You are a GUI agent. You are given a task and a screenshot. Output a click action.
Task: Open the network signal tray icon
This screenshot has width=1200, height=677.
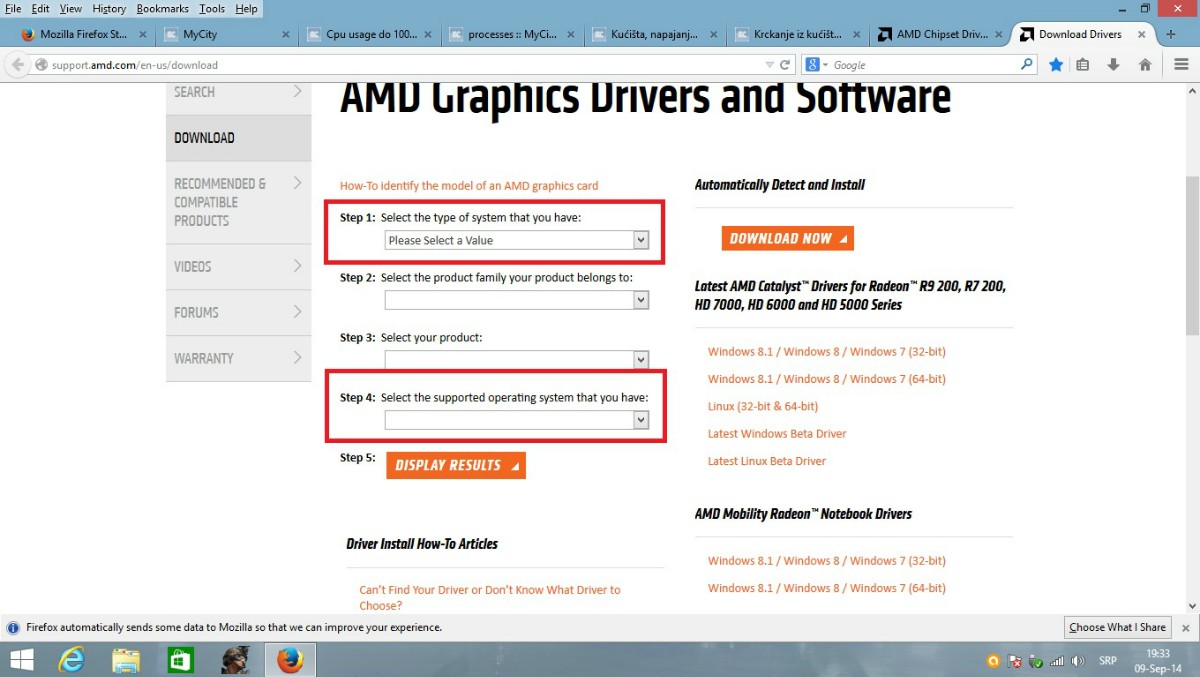[1057, 661]
